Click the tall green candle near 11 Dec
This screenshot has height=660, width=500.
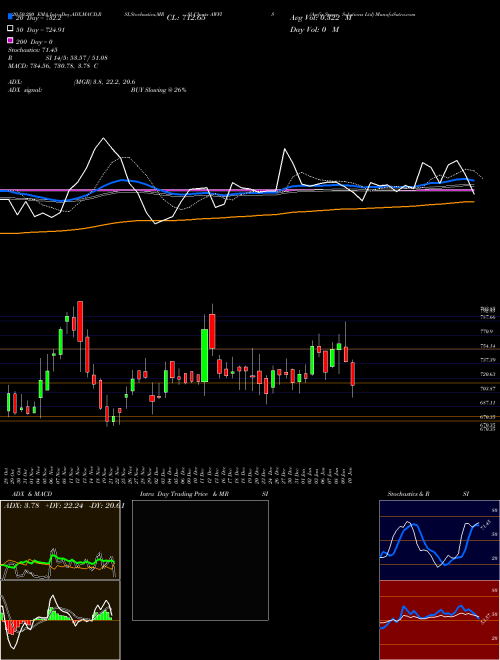pos(205,355)
